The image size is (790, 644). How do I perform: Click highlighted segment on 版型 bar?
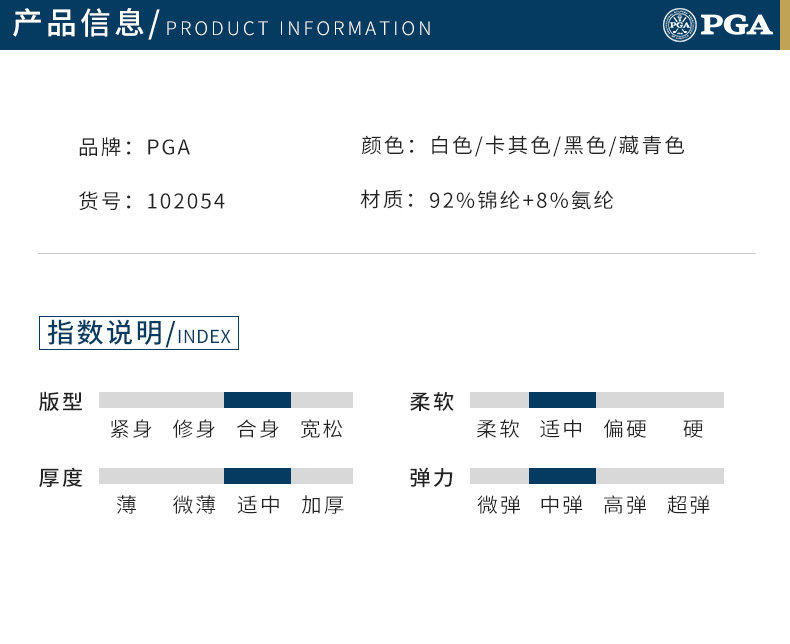click(257, 400)
